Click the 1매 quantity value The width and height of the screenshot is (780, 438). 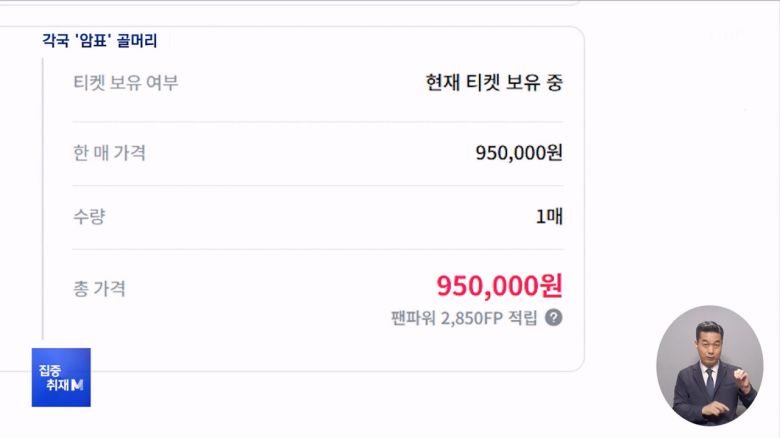(549, 217)
